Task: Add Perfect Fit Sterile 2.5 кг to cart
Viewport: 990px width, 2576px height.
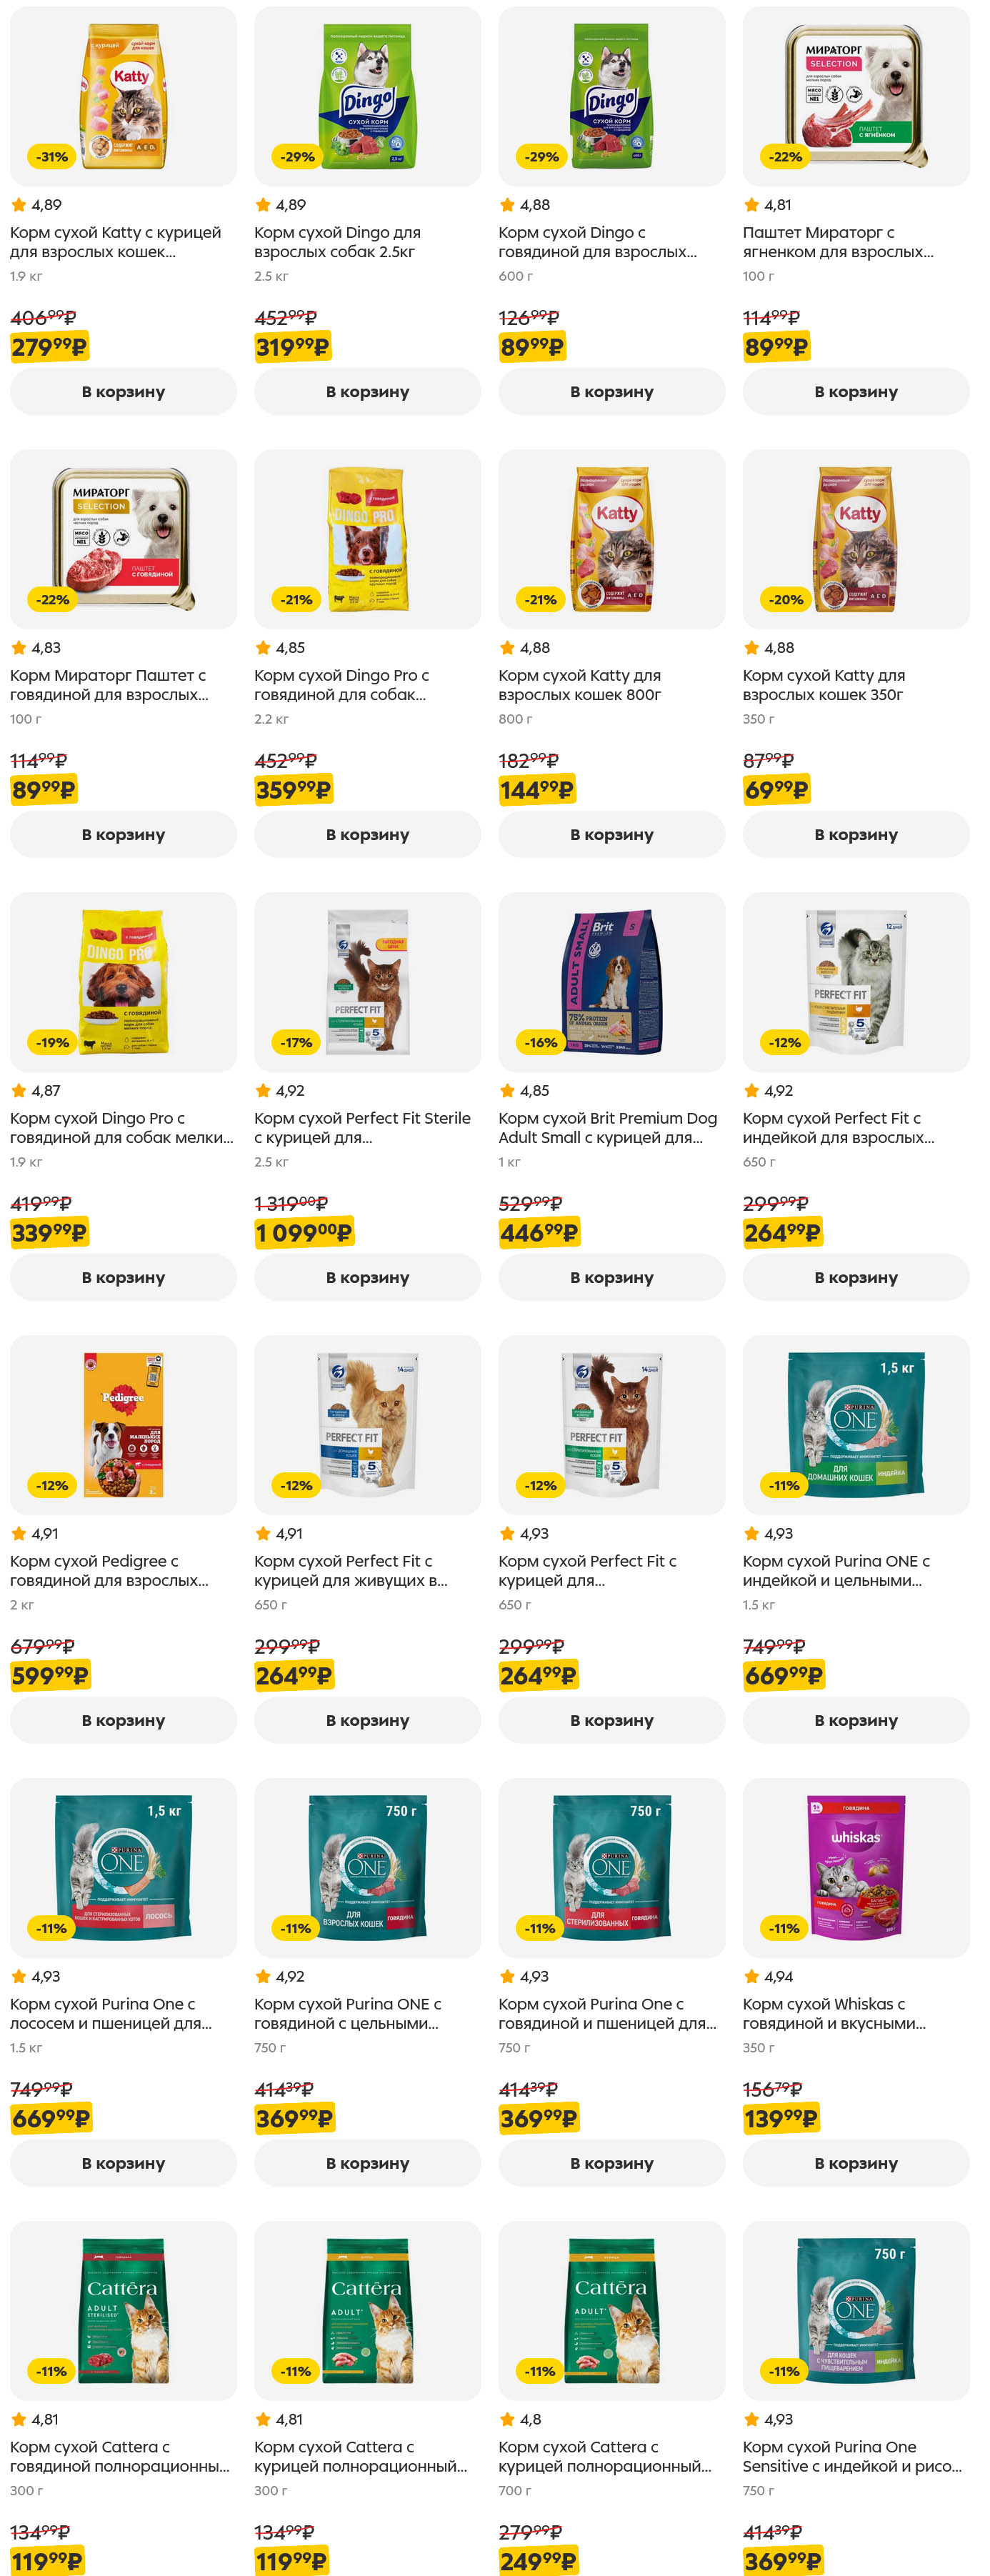Action: click(367, 1277)
